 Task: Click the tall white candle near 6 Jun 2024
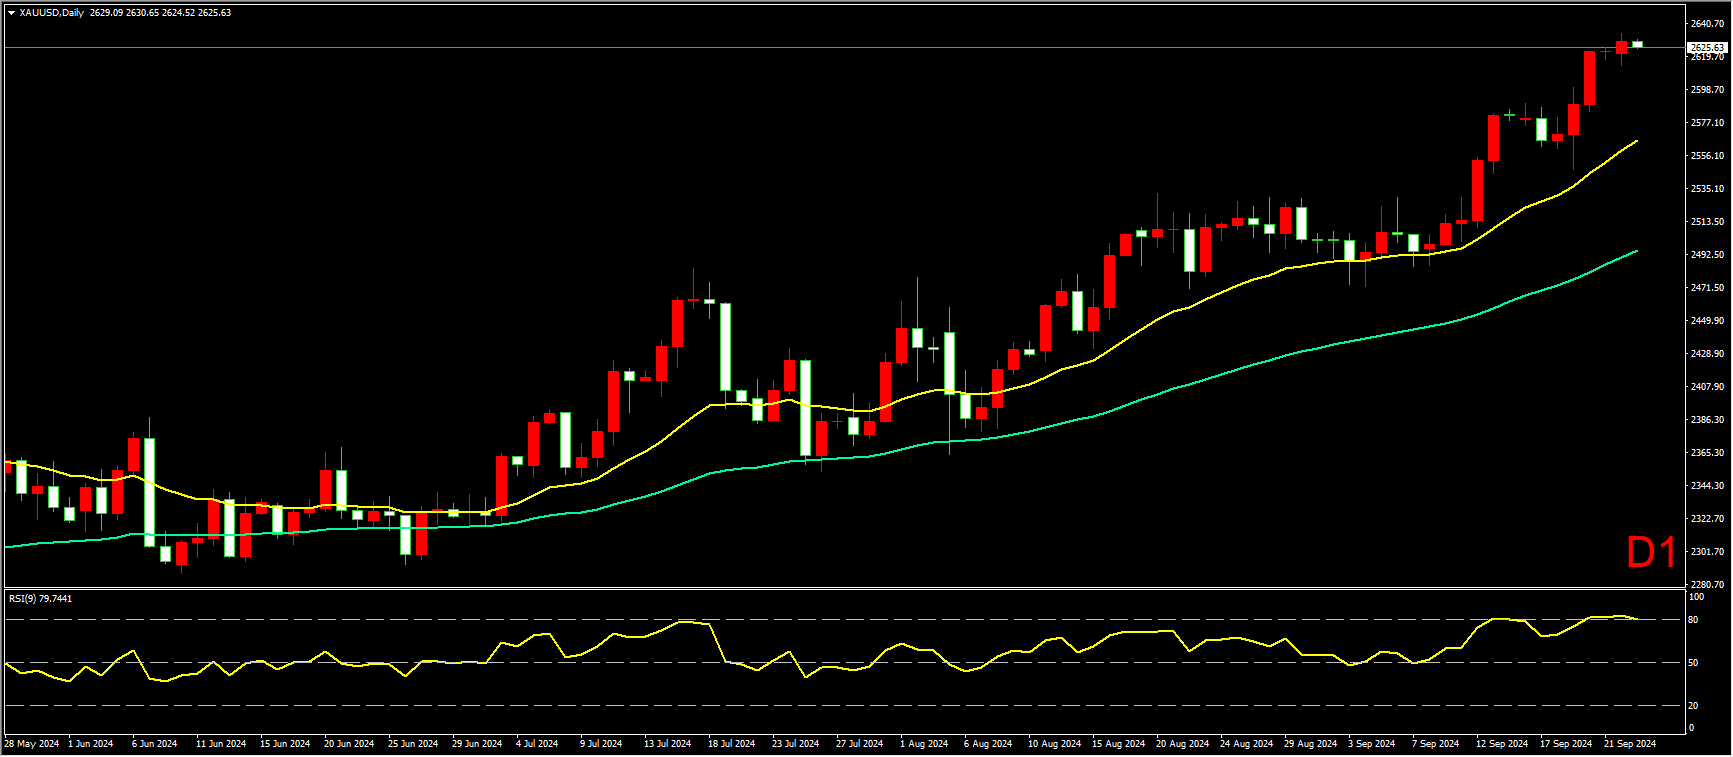tap(150, 491)
